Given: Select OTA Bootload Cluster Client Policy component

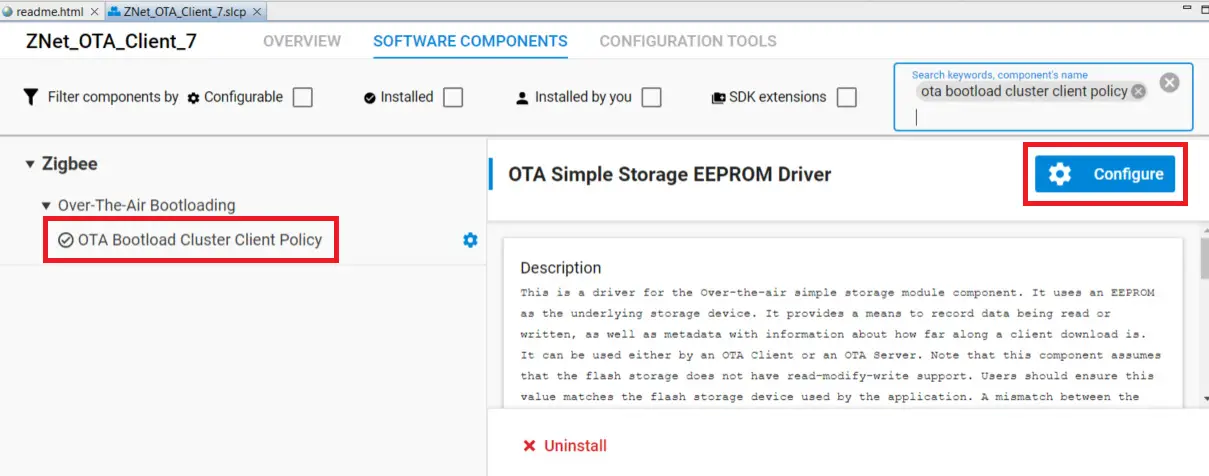Looking at the screenshot, I should pos(200,240).
